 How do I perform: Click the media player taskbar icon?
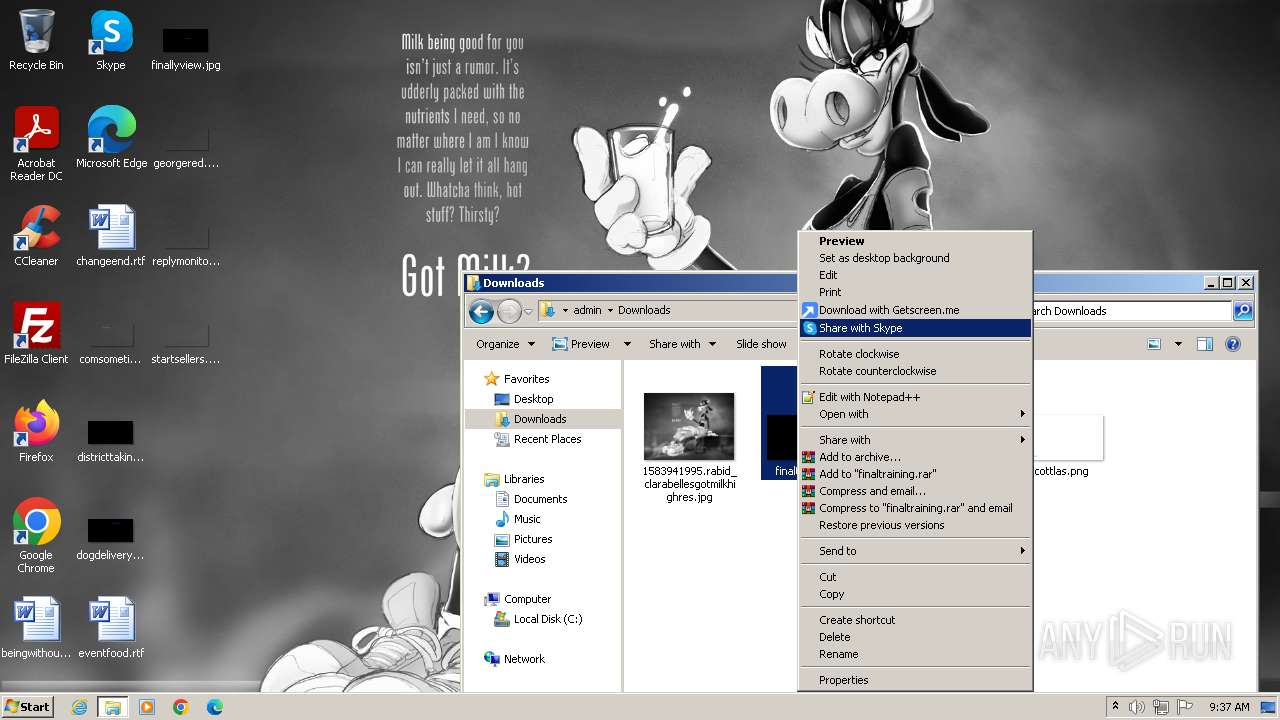point(147,707)
